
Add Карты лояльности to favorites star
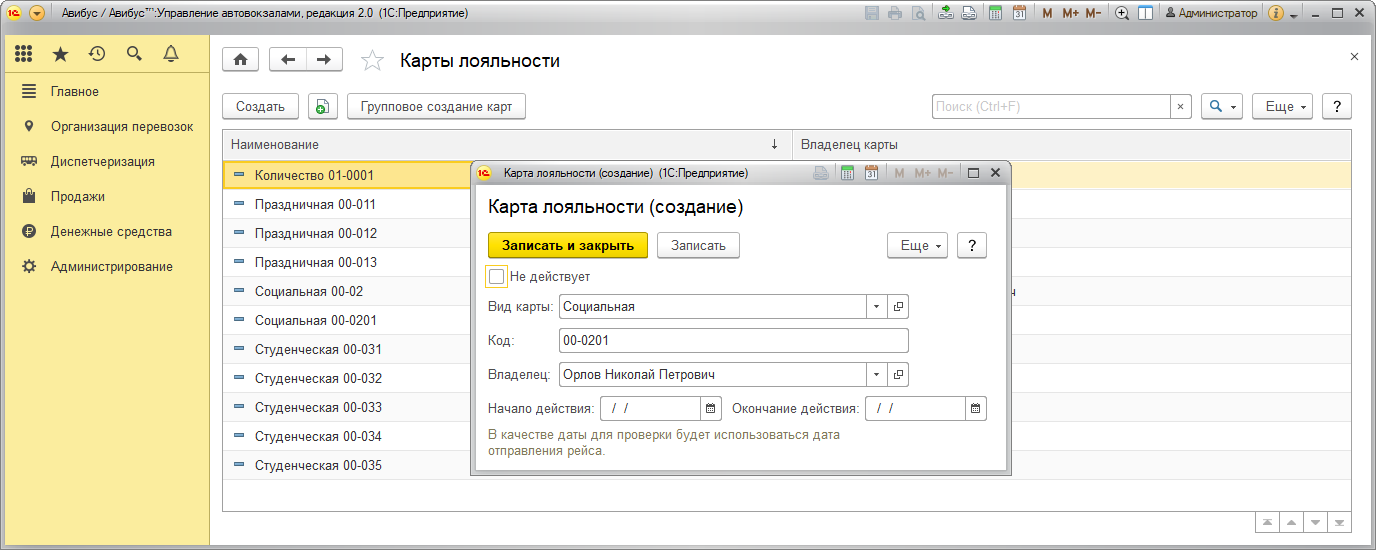pos(372,61)
